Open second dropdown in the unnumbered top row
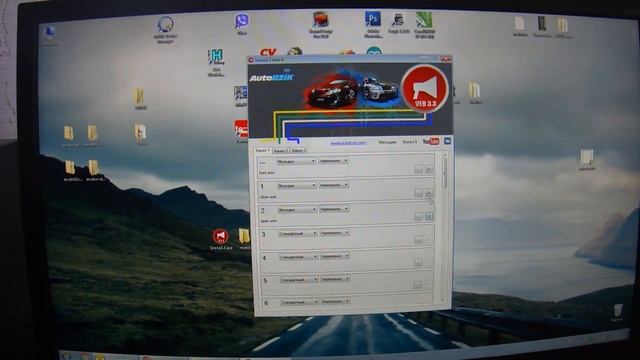 click(333, 161)
